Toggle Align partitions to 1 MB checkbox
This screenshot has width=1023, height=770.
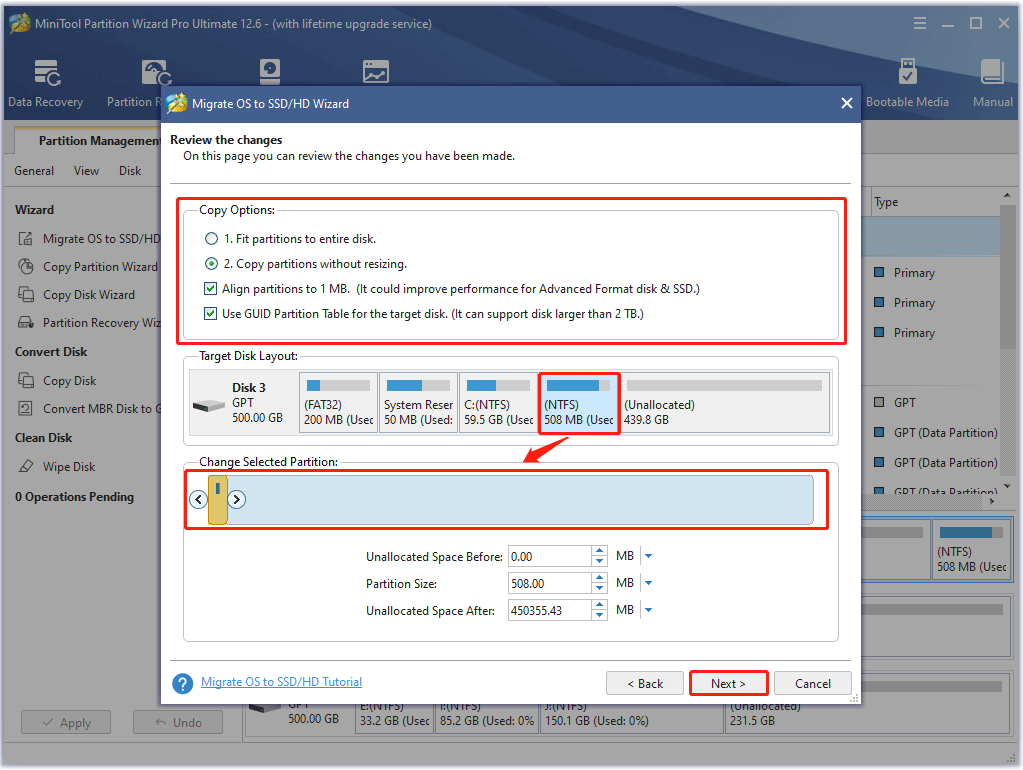pyautogui.click(x=210, y=288)
